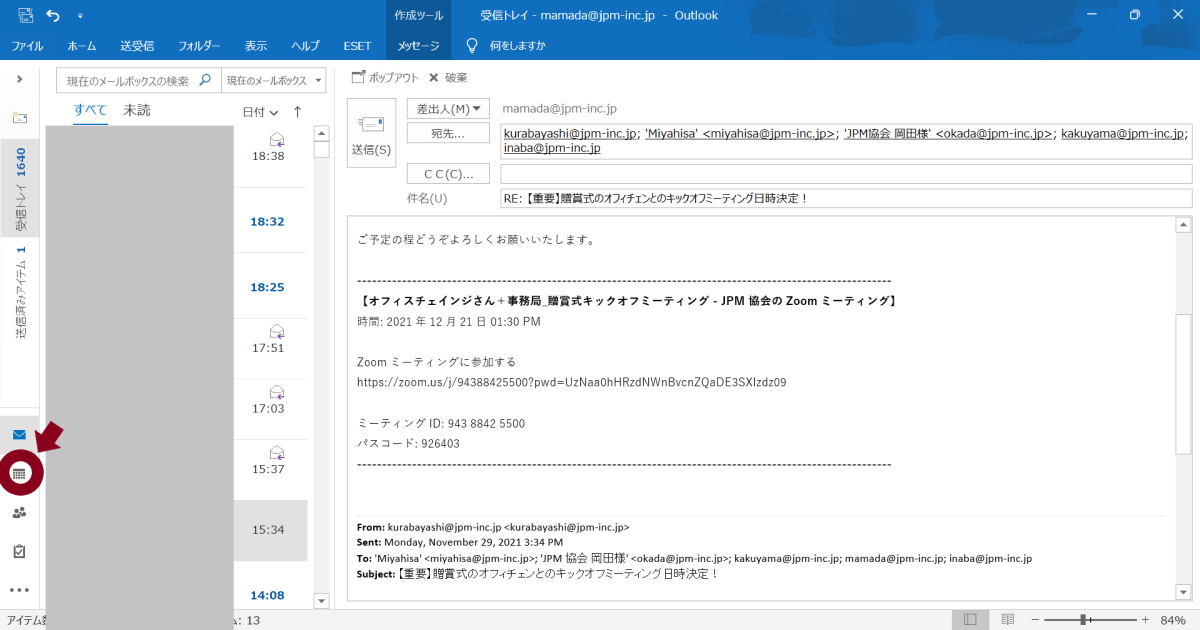Toggle sort order with the up arrow

point(297,112)
